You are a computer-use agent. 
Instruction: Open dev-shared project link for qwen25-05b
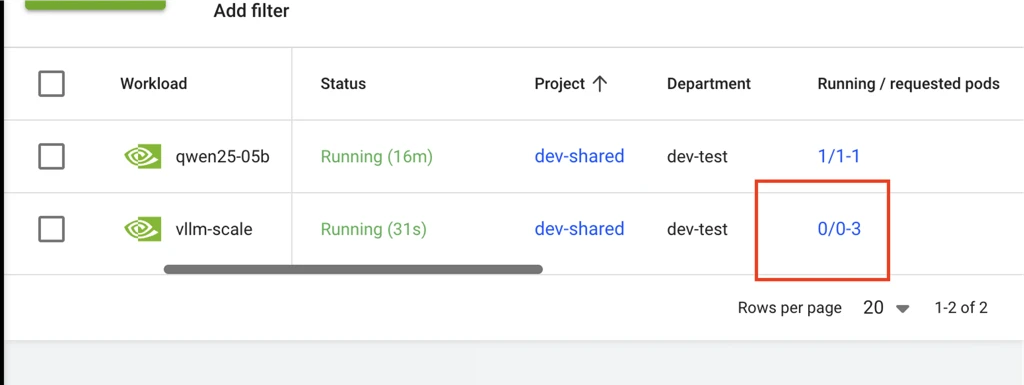(x=579, y=157)
